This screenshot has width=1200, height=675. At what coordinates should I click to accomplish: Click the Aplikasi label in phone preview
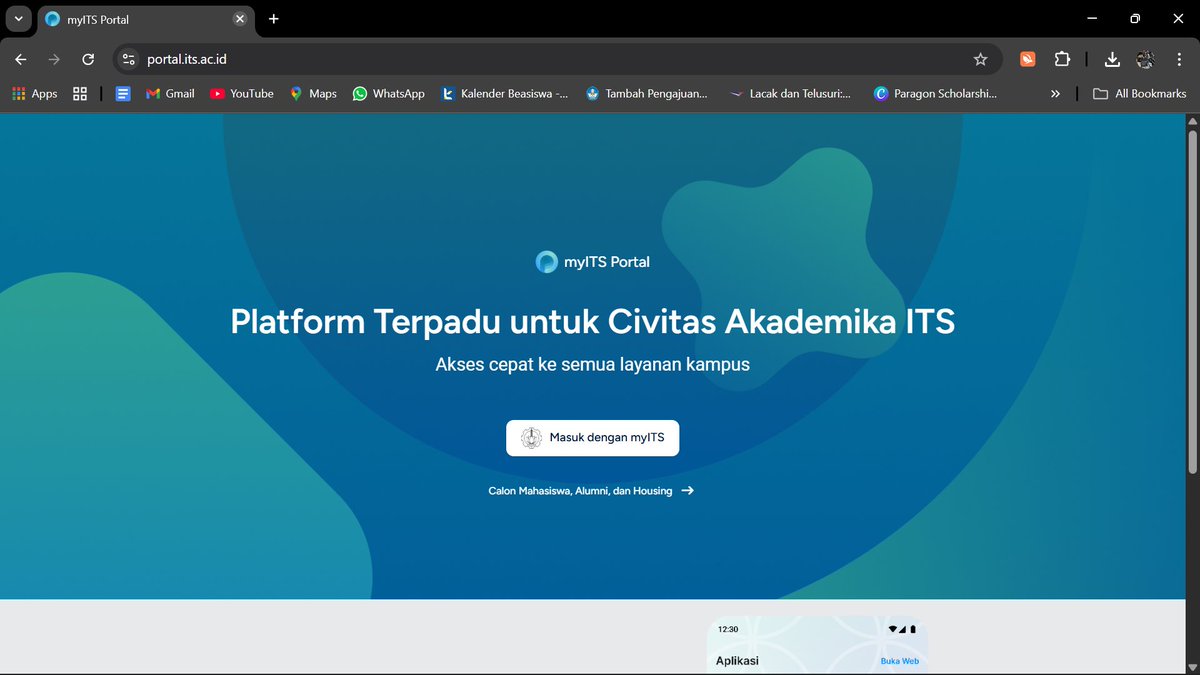point(737,661)
